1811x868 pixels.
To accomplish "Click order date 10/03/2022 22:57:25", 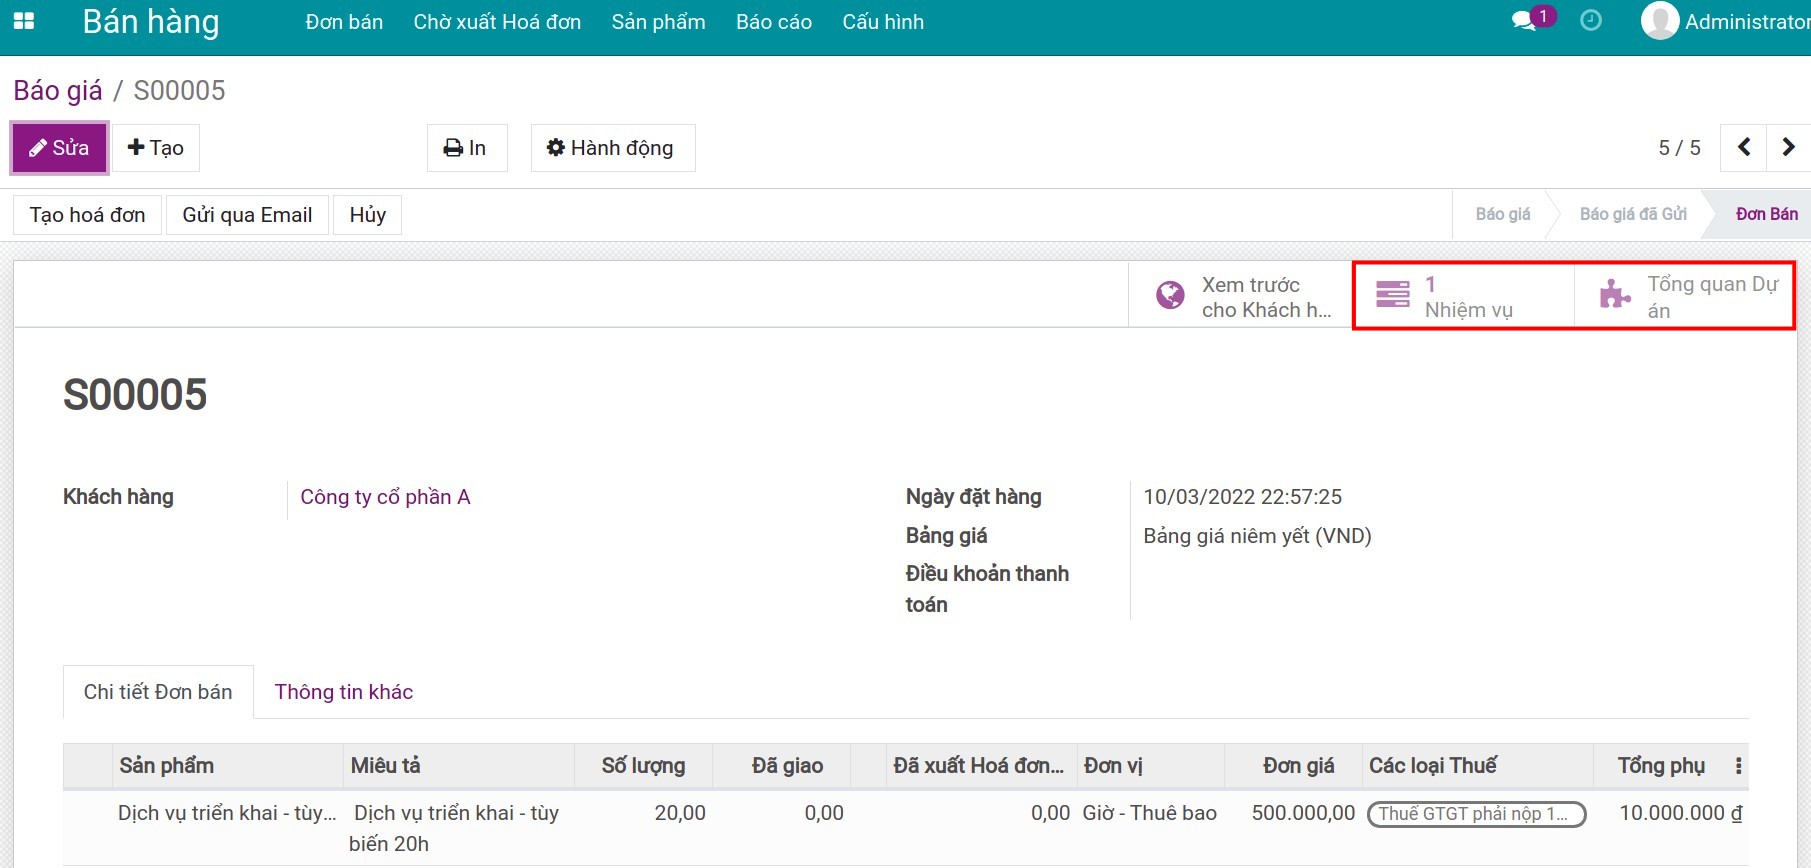I will [1242, 497].
